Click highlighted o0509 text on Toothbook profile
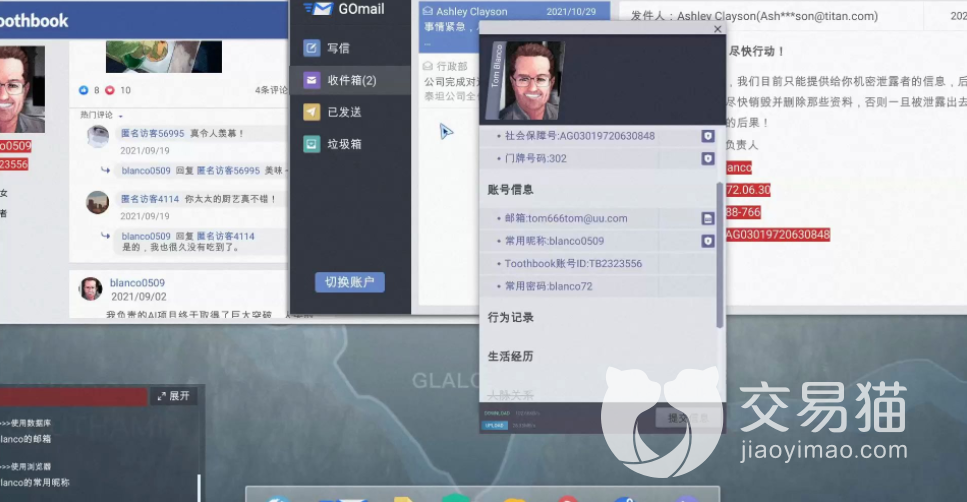The width and height of the screenshot is (967, 502). coord(15,146)
